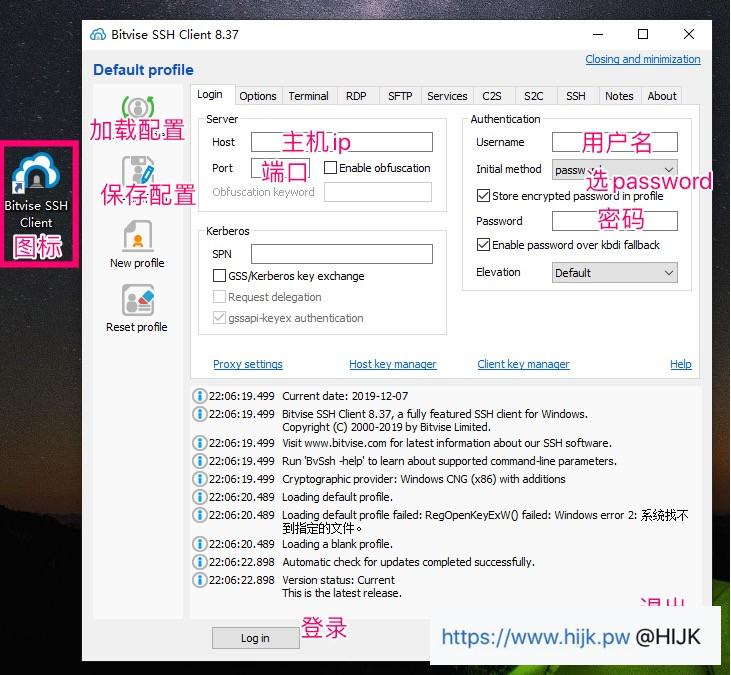
Task: Check GSS/Kerberos key exchange option
Action: (x=220, y=276)
